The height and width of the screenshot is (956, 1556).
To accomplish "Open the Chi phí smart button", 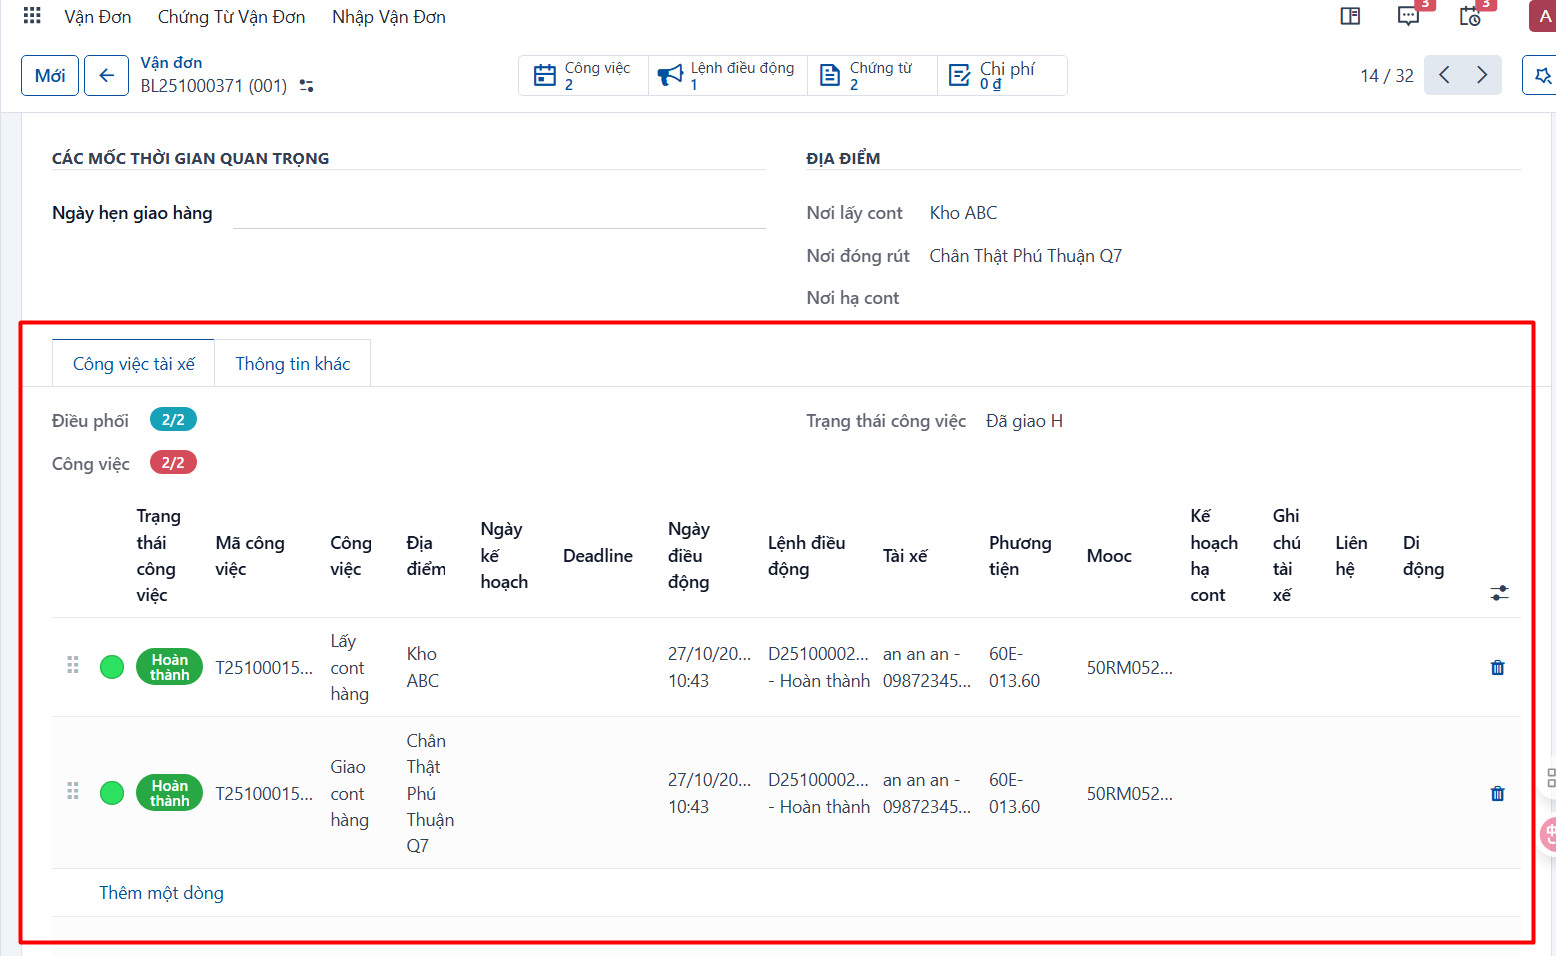I will (1002, 75).
